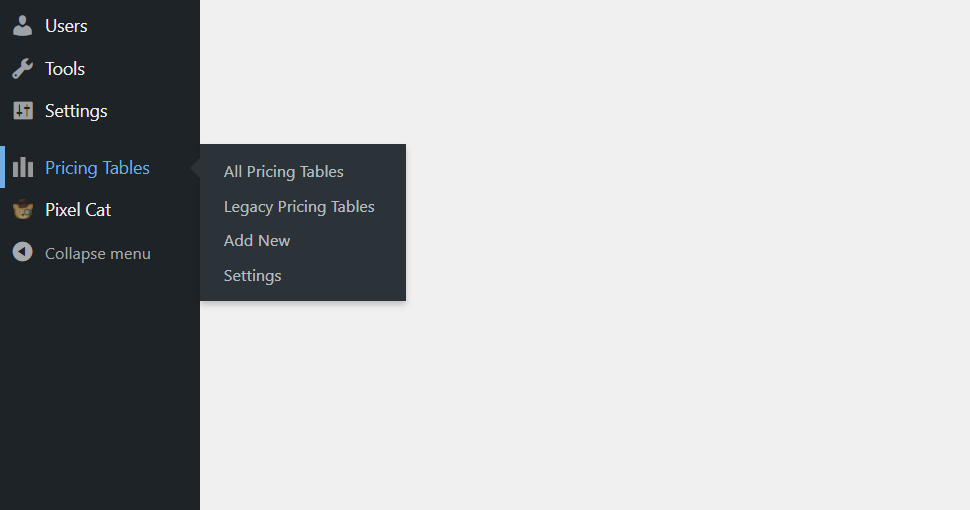This screenshot has height=510, width=970.
Task: Open All Pricing Tables submenu item
Action: [x=283, y=171]
